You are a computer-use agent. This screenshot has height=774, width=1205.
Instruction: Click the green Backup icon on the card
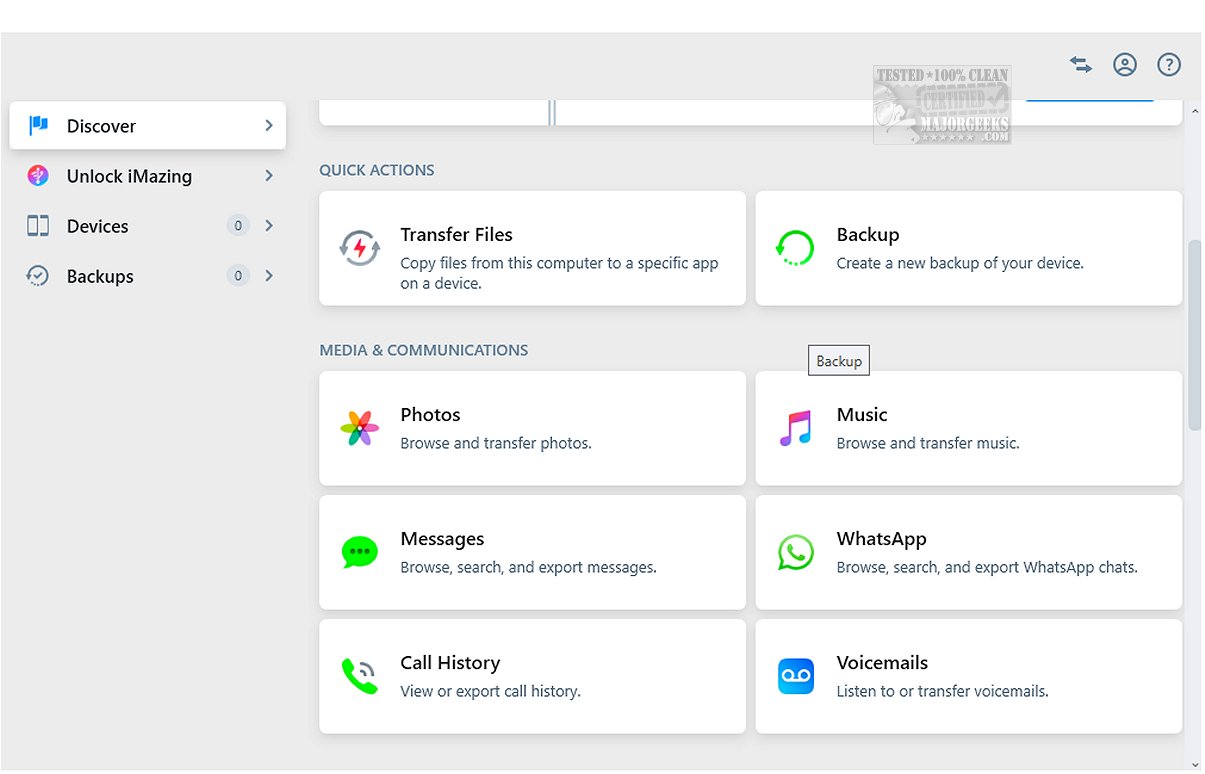pos(795,248)
